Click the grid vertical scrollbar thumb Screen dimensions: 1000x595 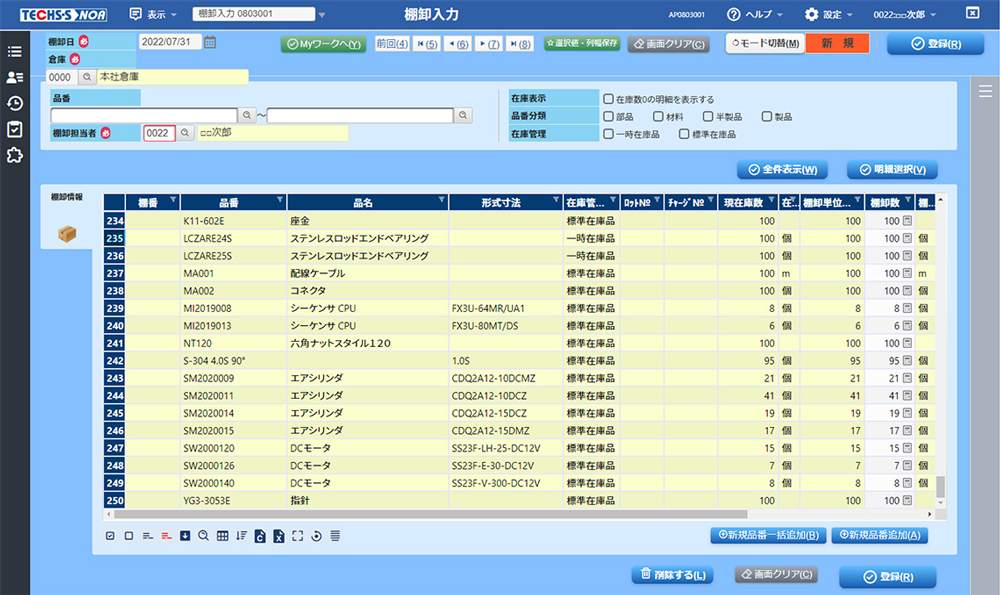940,487
